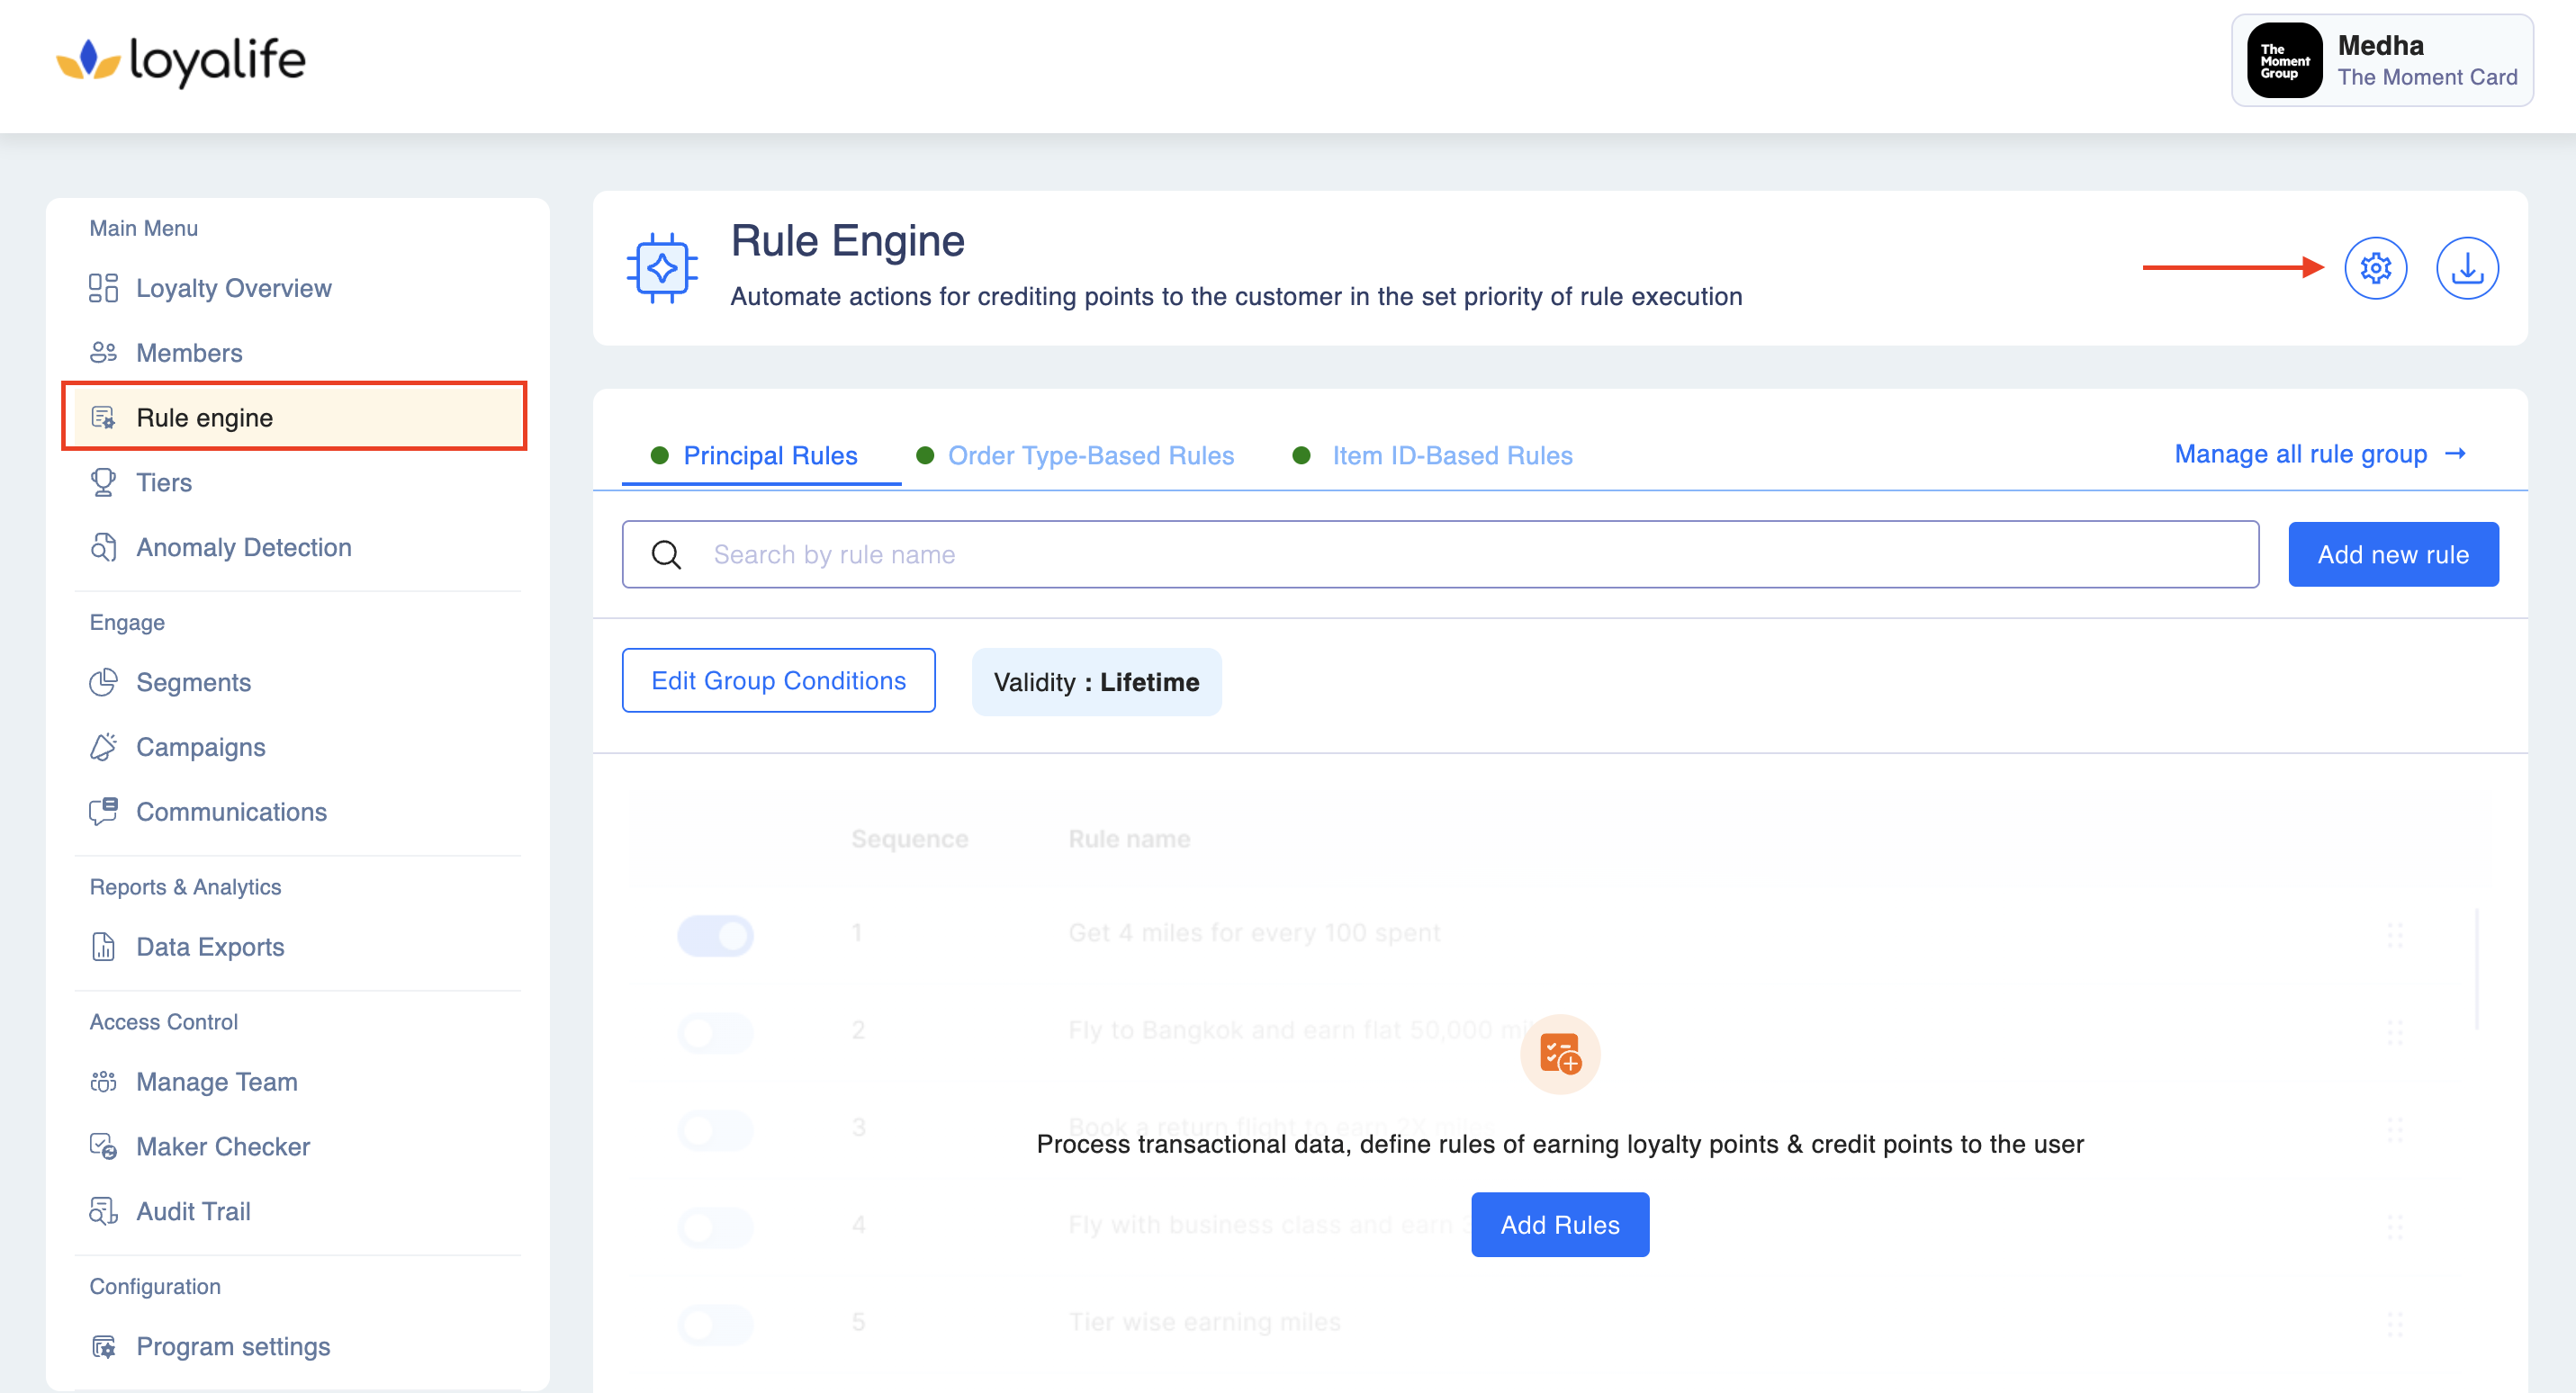Click the Validity Lifetime chip

(1096, 682)
